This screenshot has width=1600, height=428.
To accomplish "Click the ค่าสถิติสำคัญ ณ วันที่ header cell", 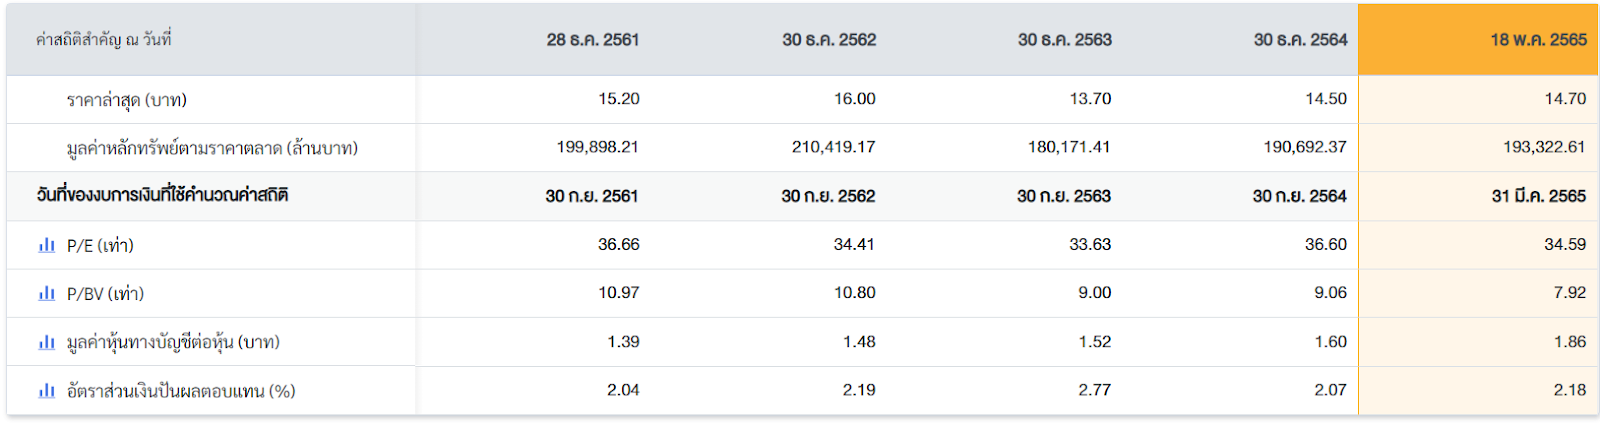I will [x=103, y=40].
